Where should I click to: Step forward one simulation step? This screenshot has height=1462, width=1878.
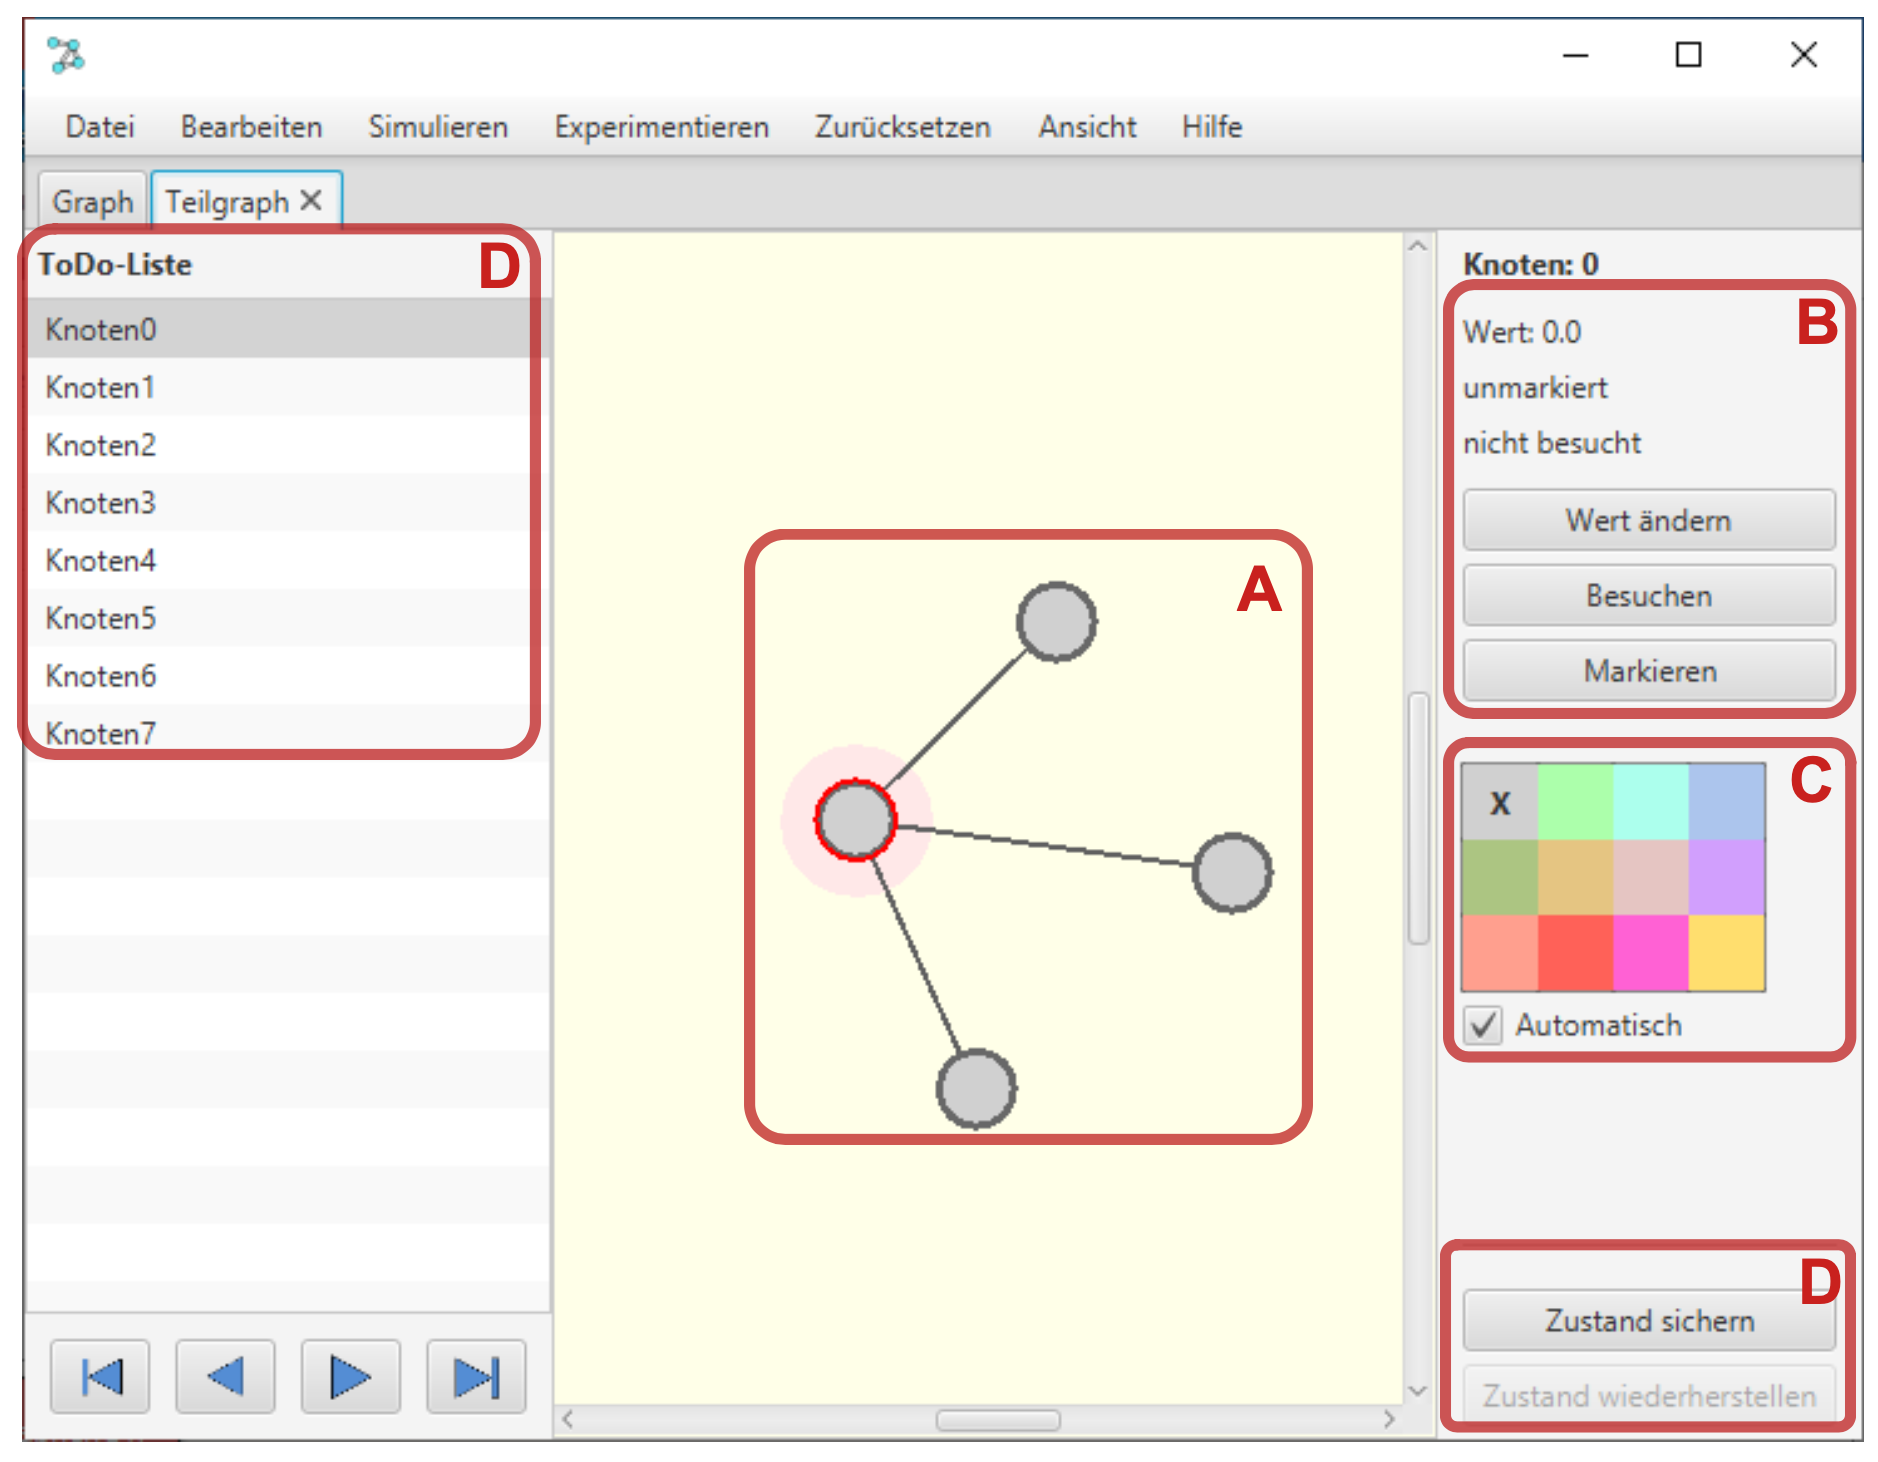pos(350,1377)
